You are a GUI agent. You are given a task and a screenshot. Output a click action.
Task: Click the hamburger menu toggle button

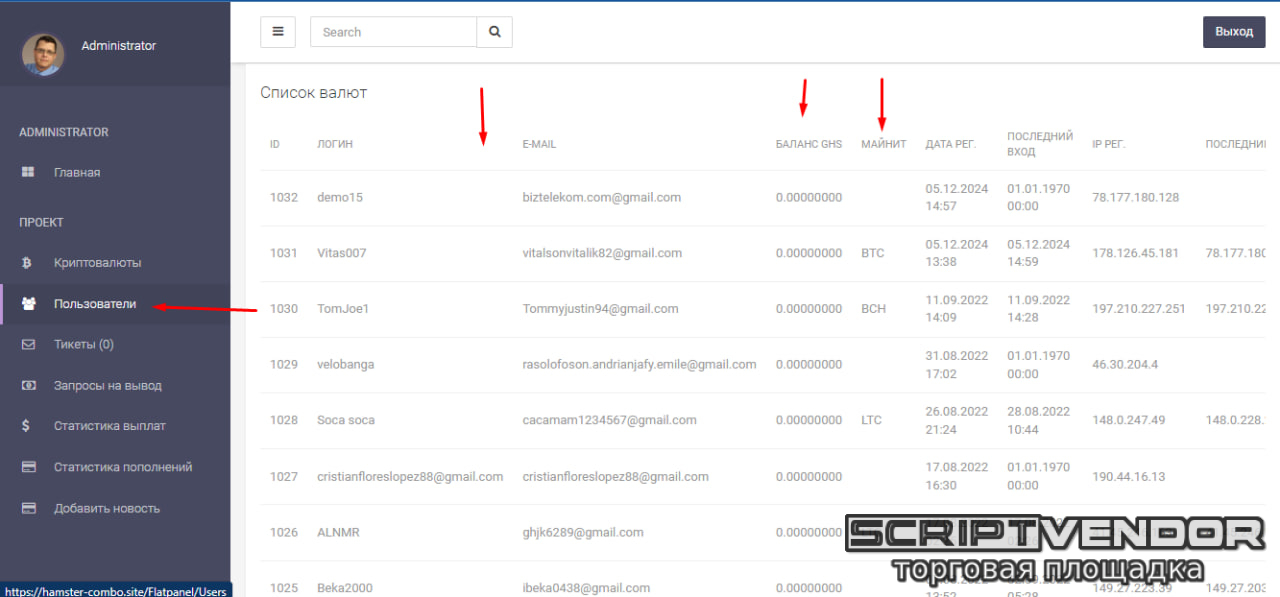click(x=278, y=32)
